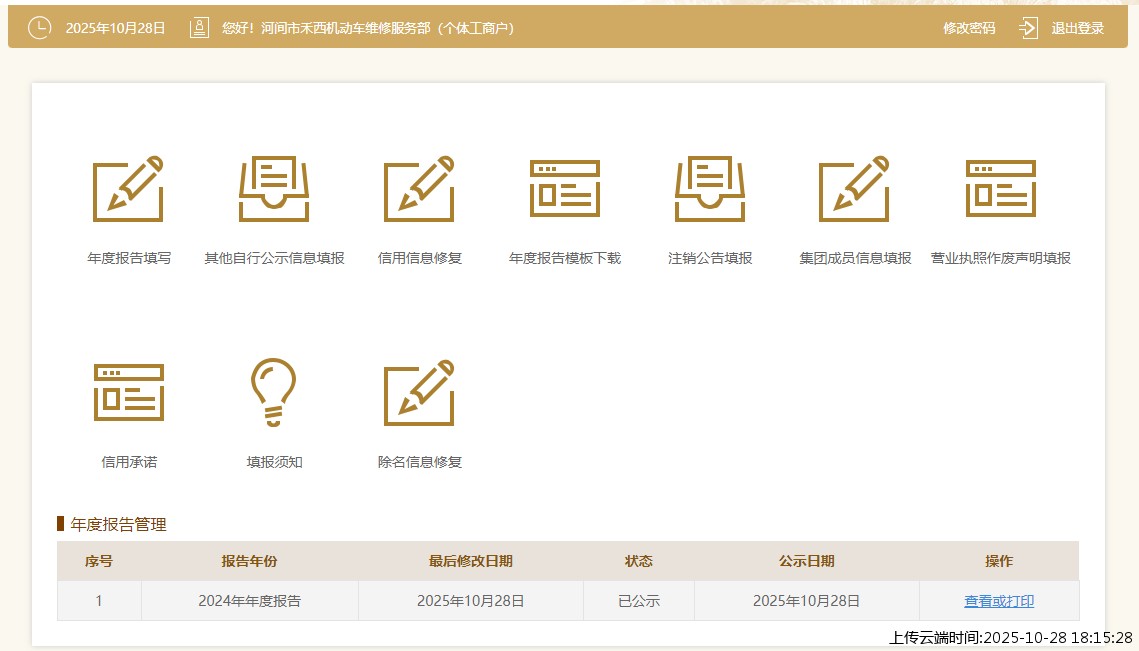Click the 年度报告填写 text label

coord(129,258)
